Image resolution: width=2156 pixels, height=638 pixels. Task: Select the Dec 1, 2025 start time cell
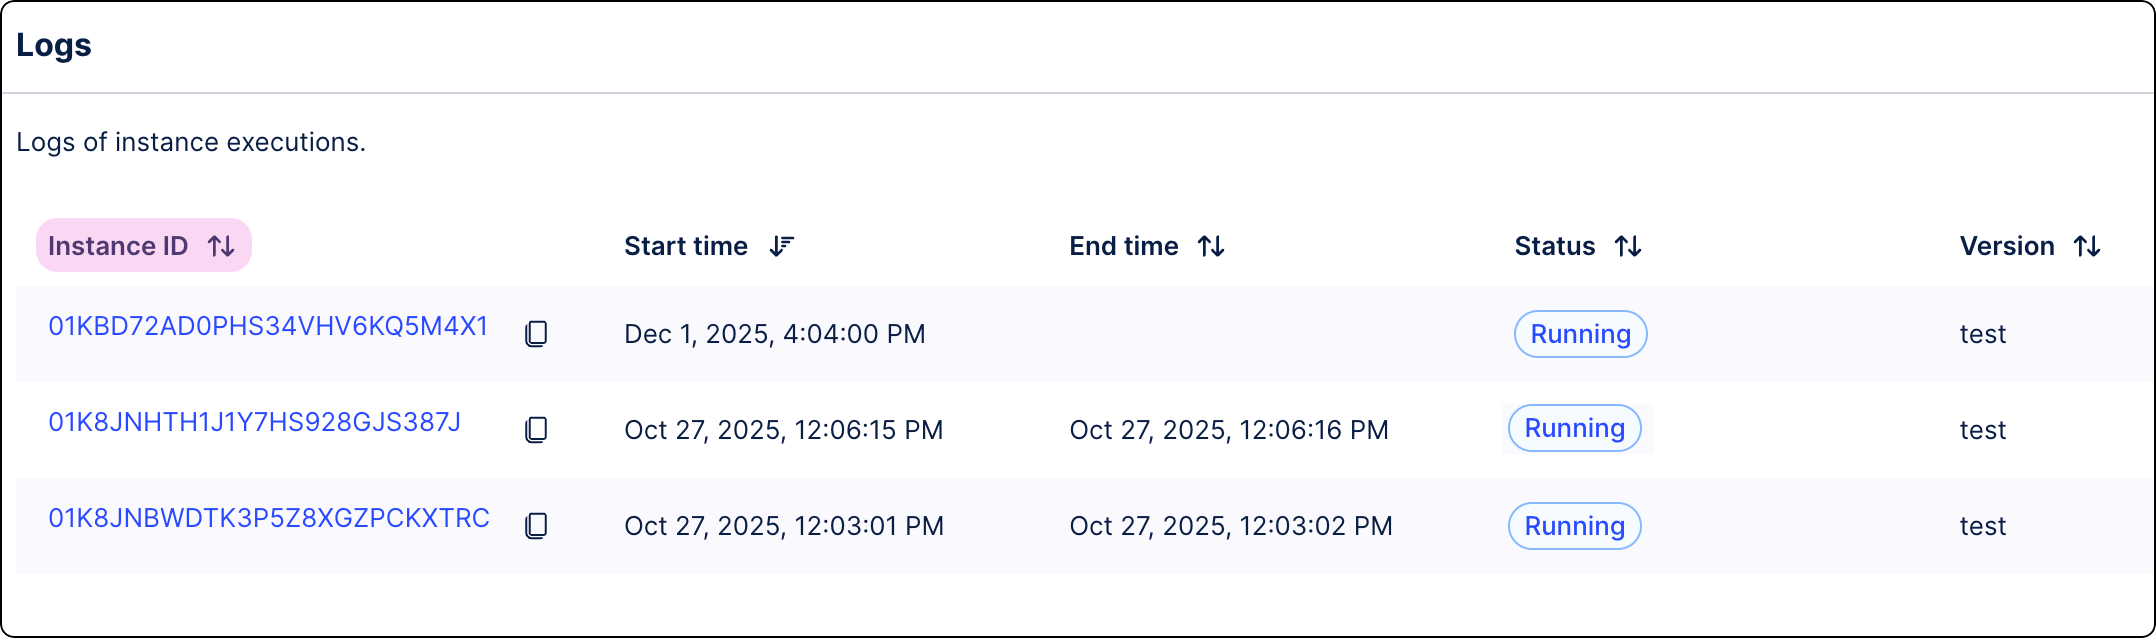775,334
